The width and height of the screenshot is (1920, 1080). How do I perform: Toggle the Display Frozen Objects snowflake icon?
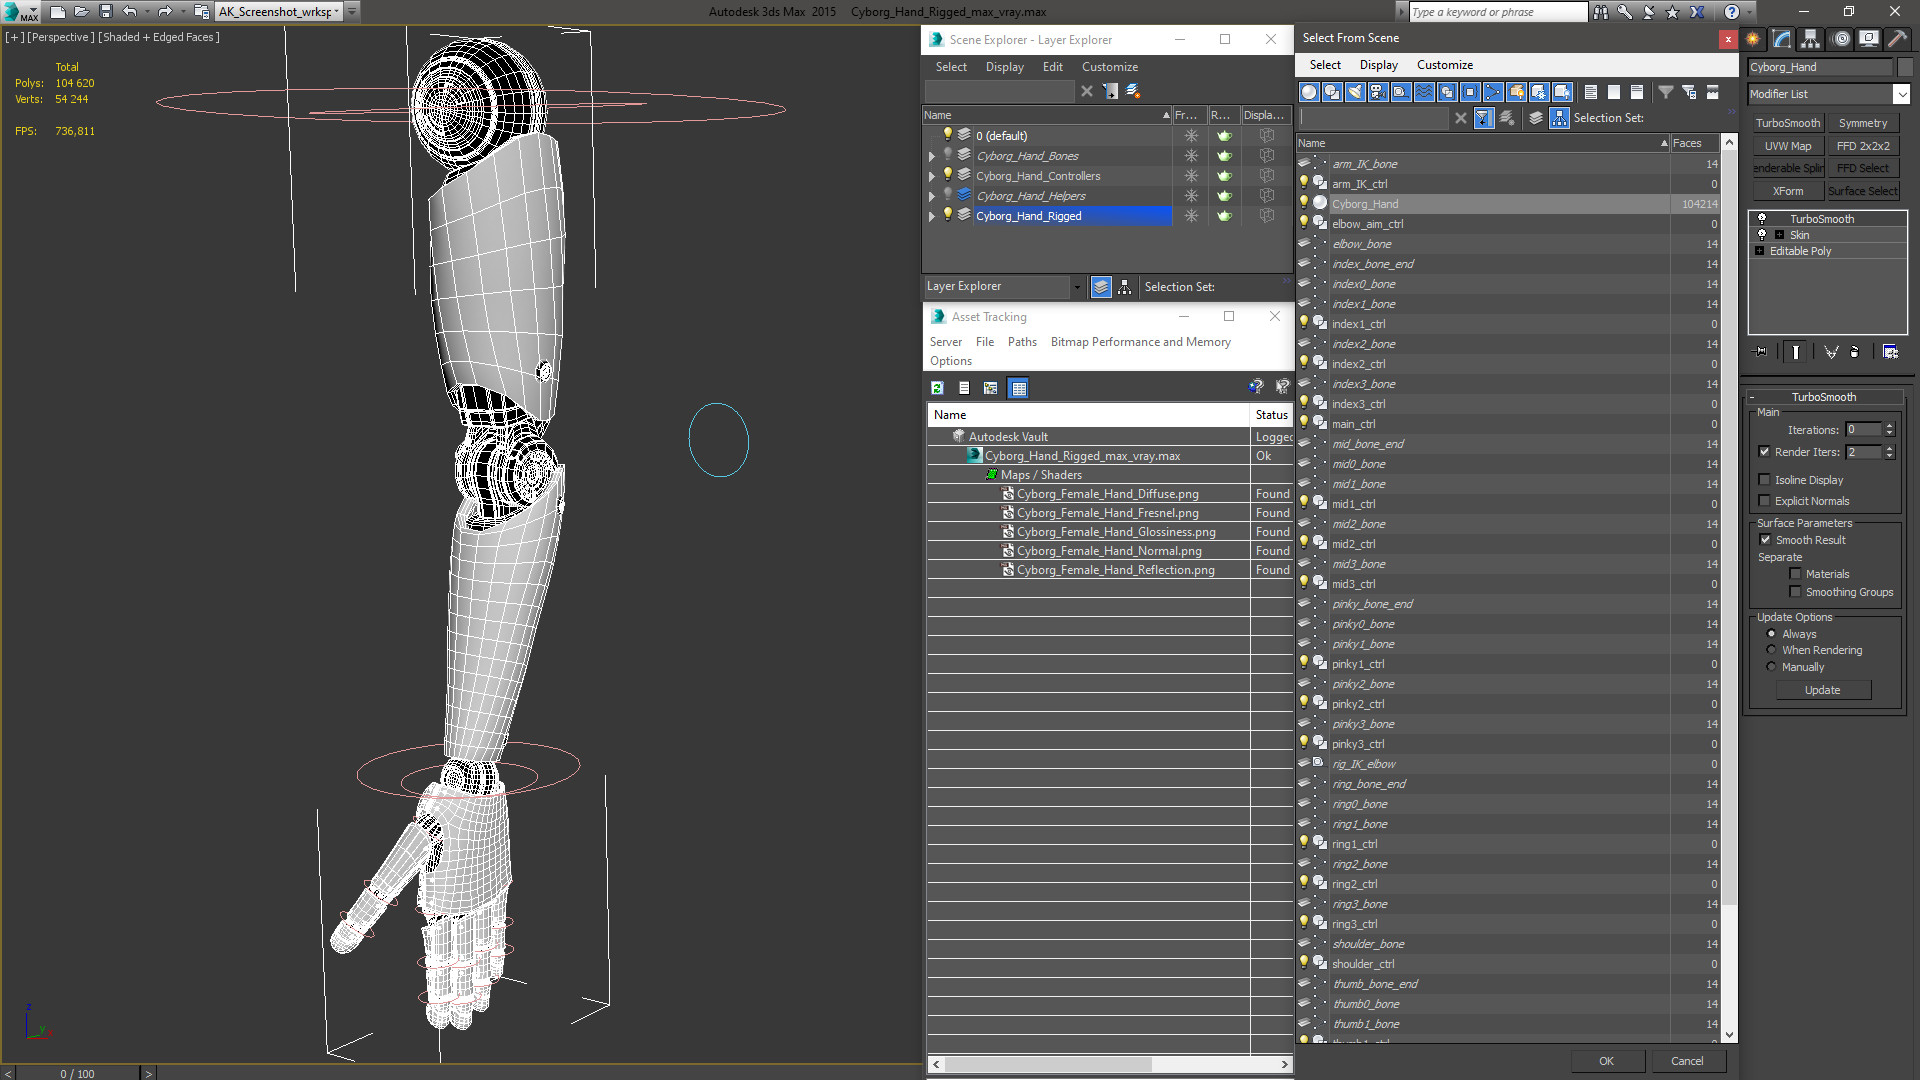1539,92
